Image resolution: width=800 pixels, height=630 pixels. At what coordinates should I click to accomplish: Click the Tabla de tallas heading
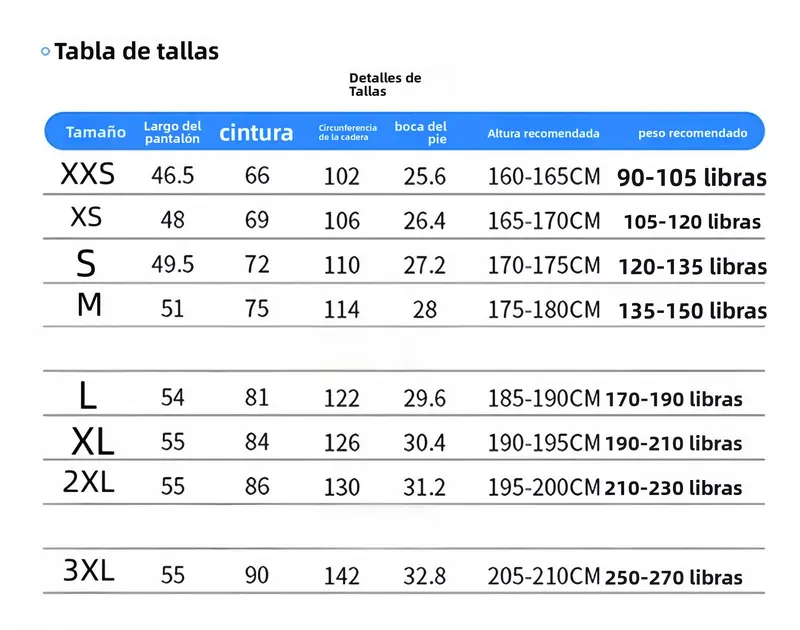coord(136,52)
